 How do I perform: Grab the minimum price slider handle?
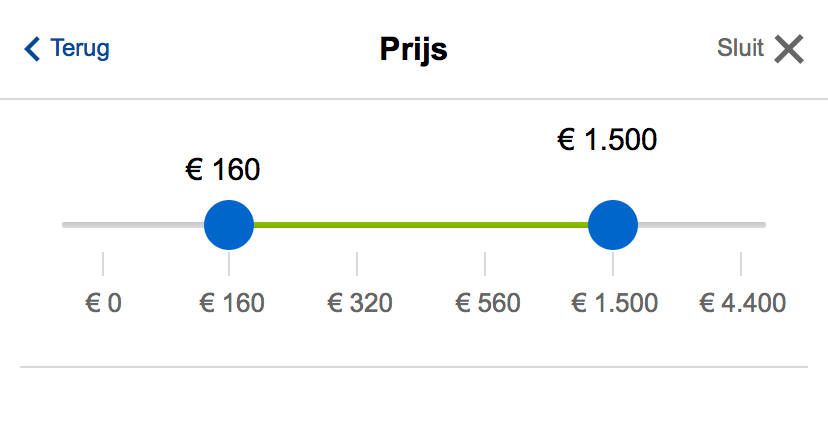229,225
